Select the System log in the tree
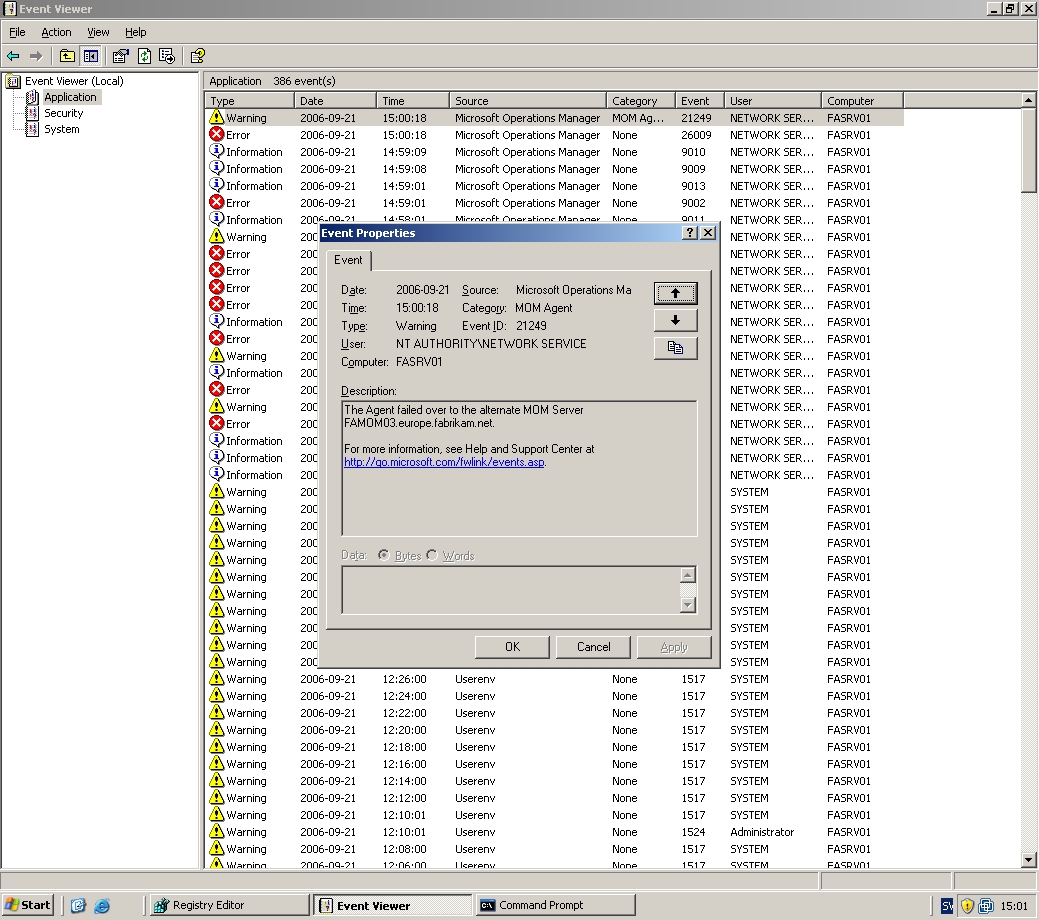This screenshot has height=920, width=1039. (x=61, y=129)
